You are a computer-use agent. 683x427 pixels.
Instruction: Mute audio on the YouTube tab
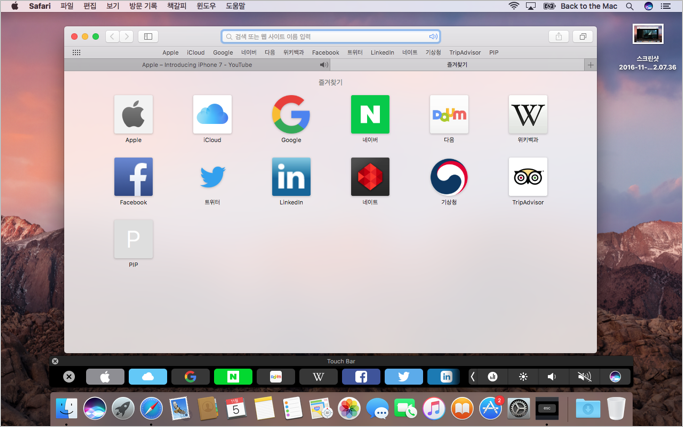[x=324, y=64]
